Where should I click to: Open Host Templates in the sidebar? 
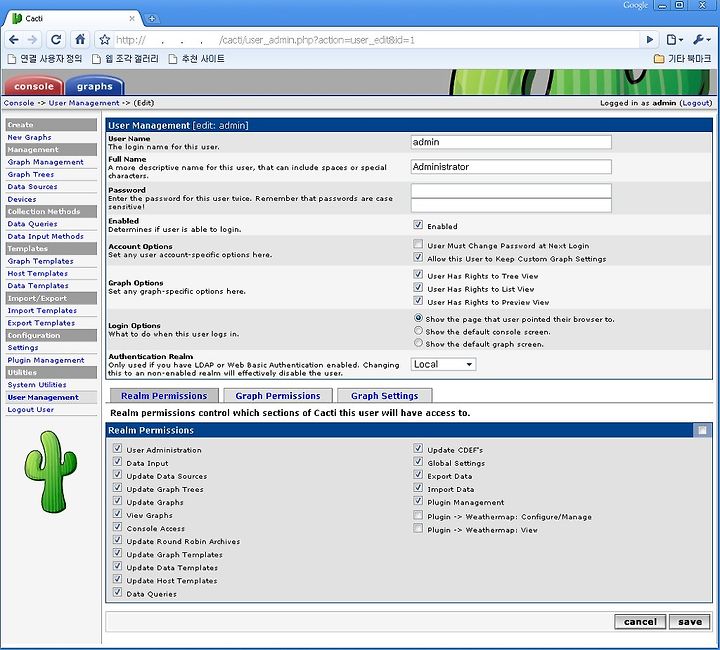(x=38, y=274)
